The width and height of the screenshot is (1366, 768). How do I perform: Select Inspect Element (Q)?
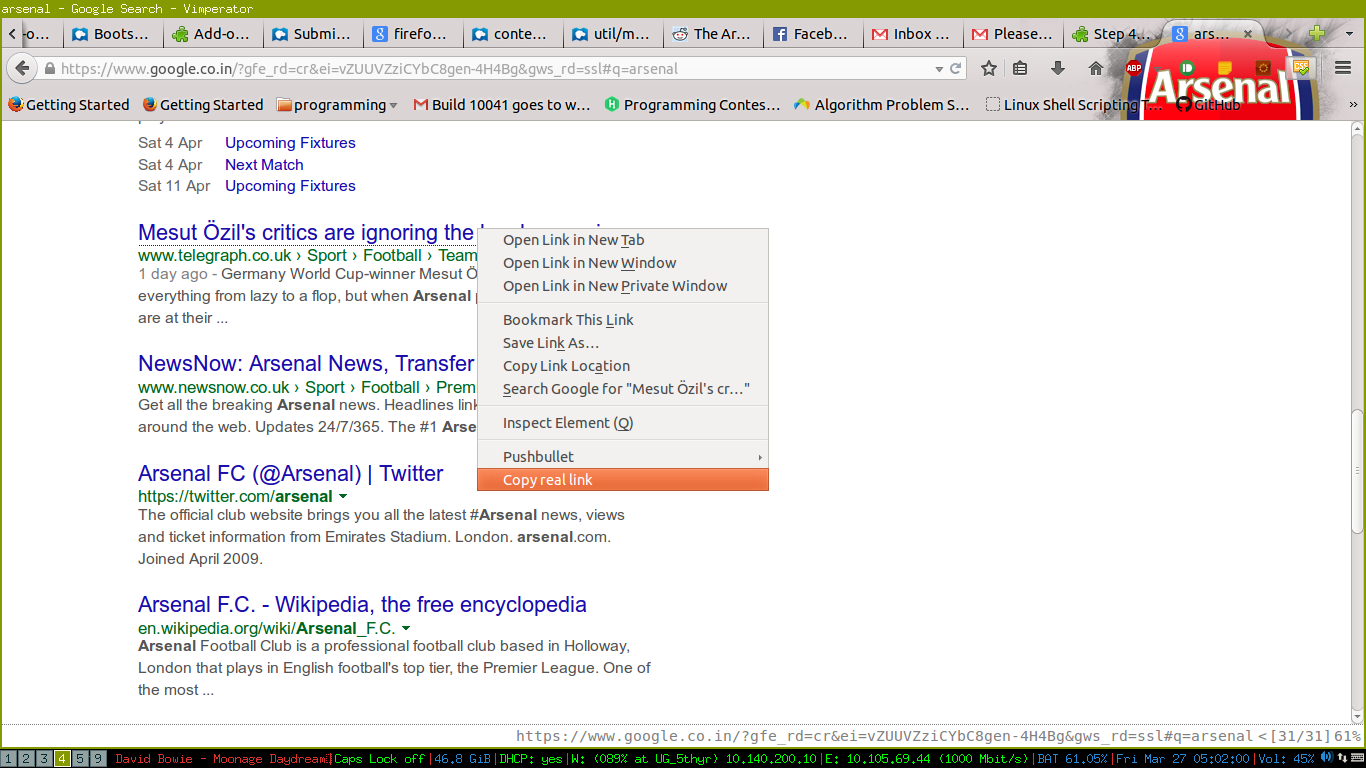623,423
